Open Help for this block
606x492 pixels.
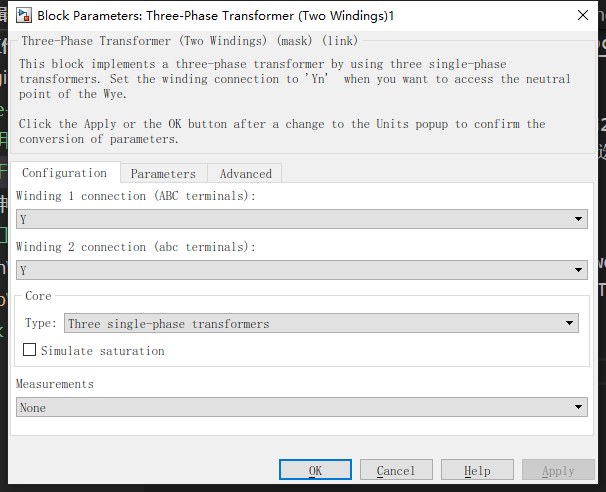477,470
